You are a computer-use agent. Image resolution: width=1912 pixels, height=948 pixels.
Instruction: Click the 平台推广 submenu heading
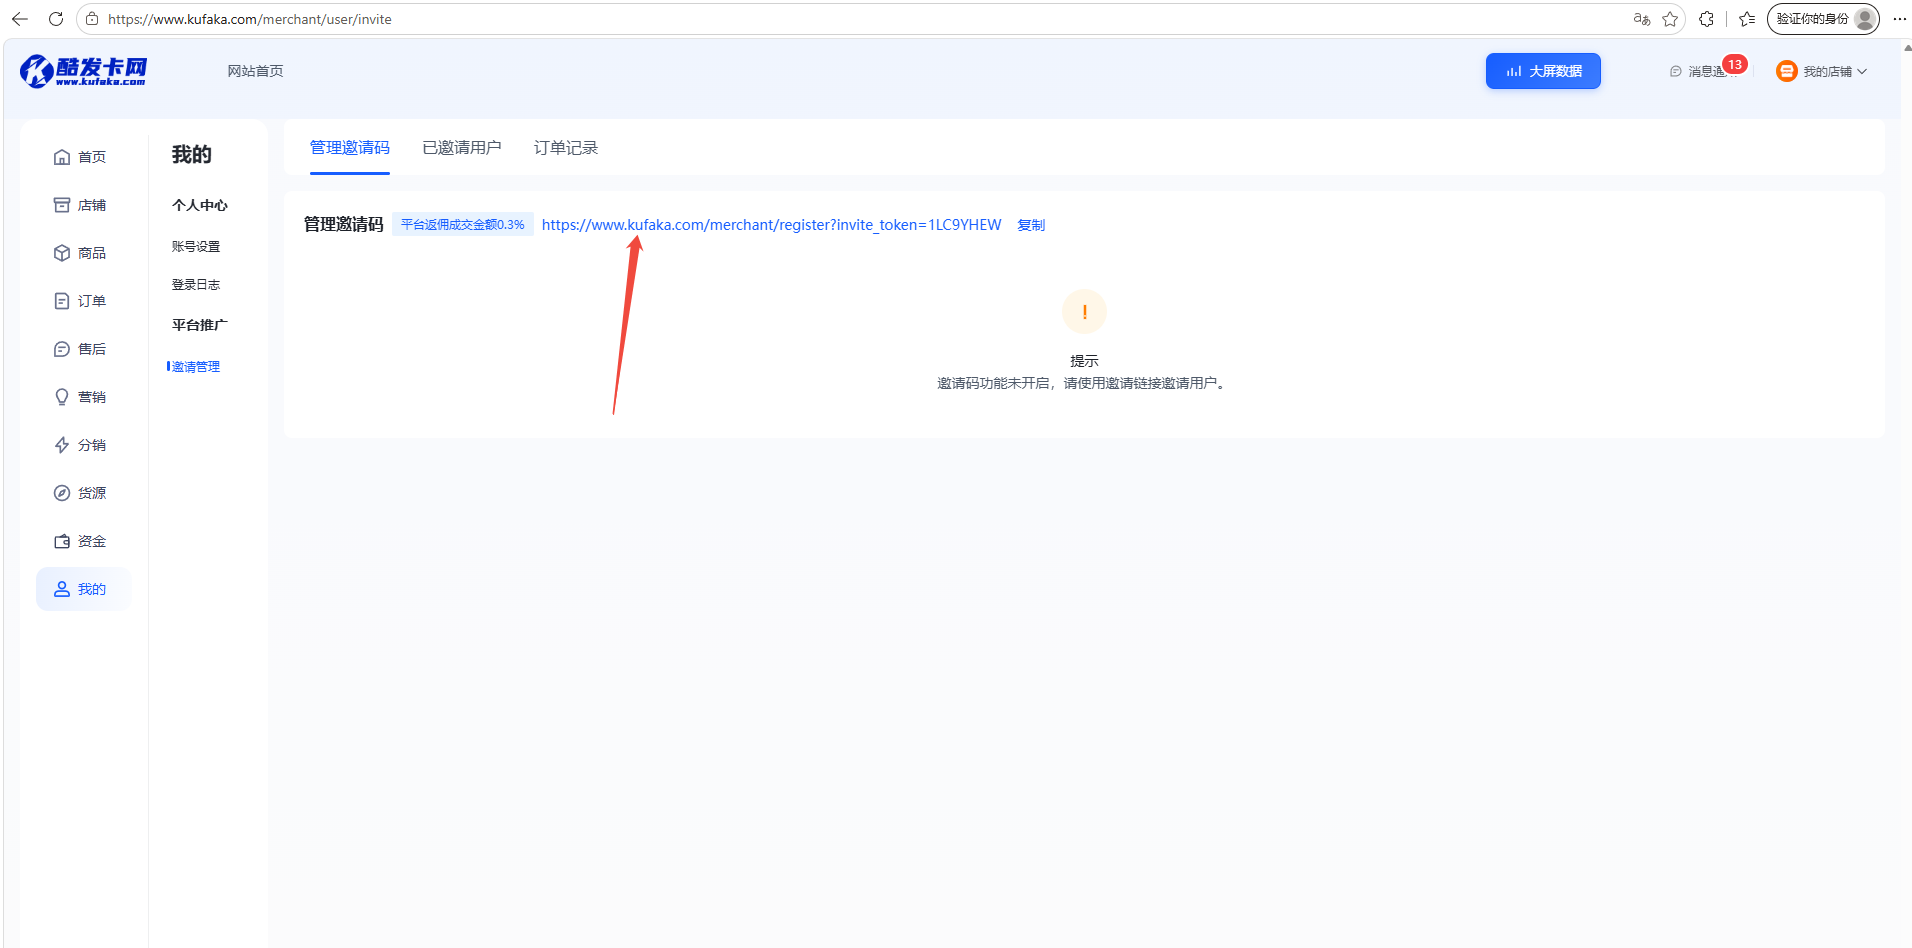[x=200, y=325]
